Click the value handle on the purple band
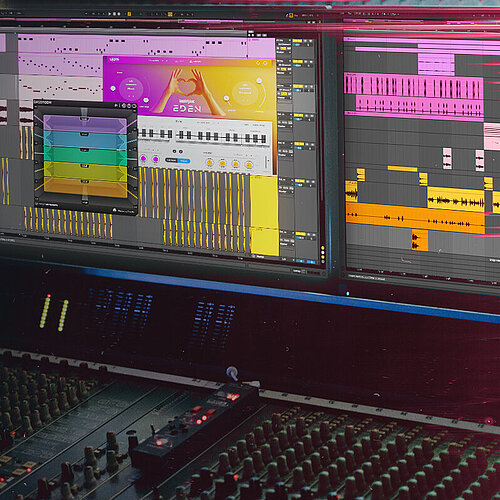Image resolution: width=500 pixels, height=500 pixels. [84, 119]
